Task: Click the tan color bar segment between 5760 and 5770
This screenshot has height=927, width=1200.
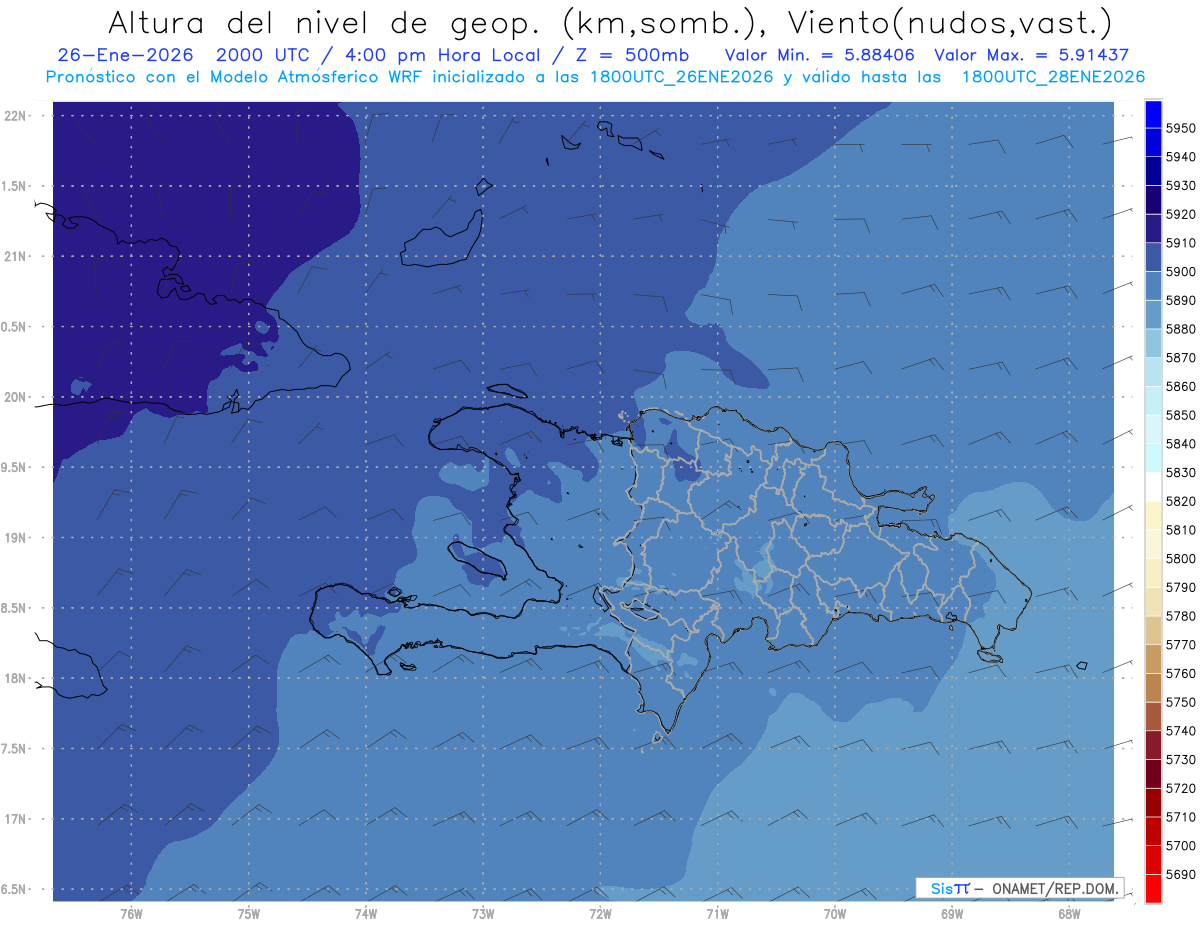Action: point(1153,659)
